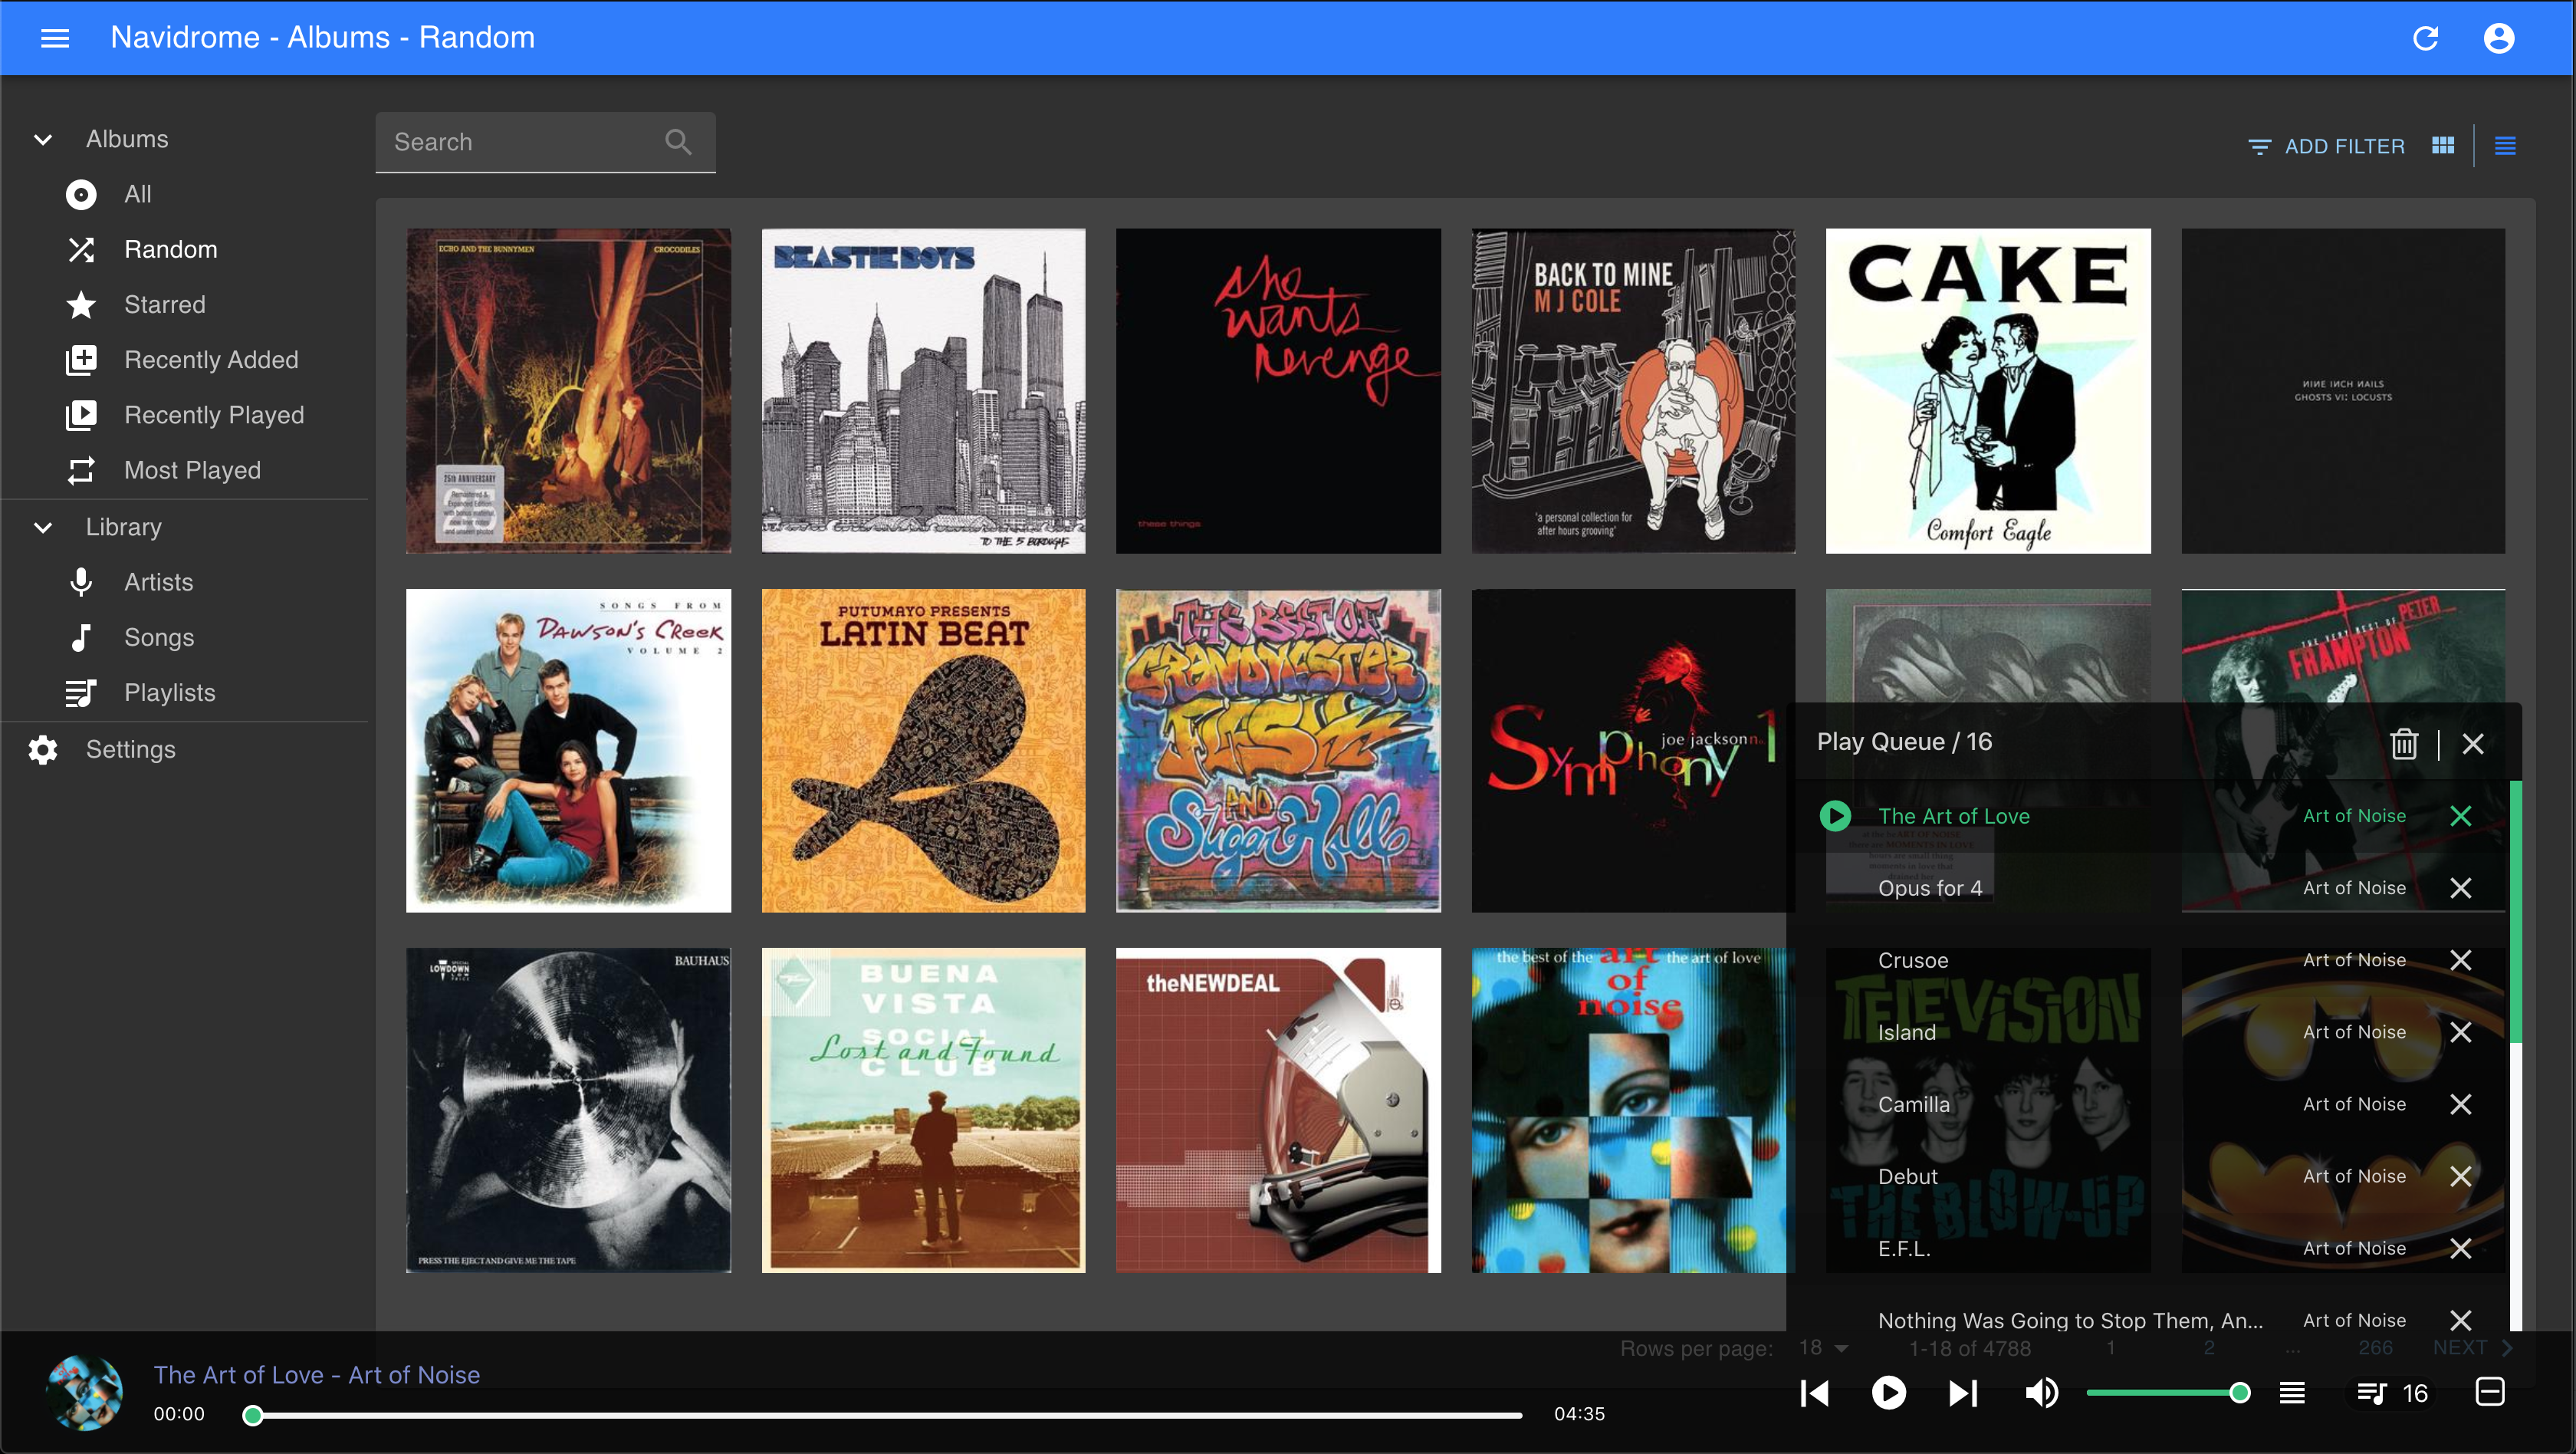Select Most Played in the sidebar
Image resolution: width=2576 pixels, height=1454 pixels.
tap(192, 470)
